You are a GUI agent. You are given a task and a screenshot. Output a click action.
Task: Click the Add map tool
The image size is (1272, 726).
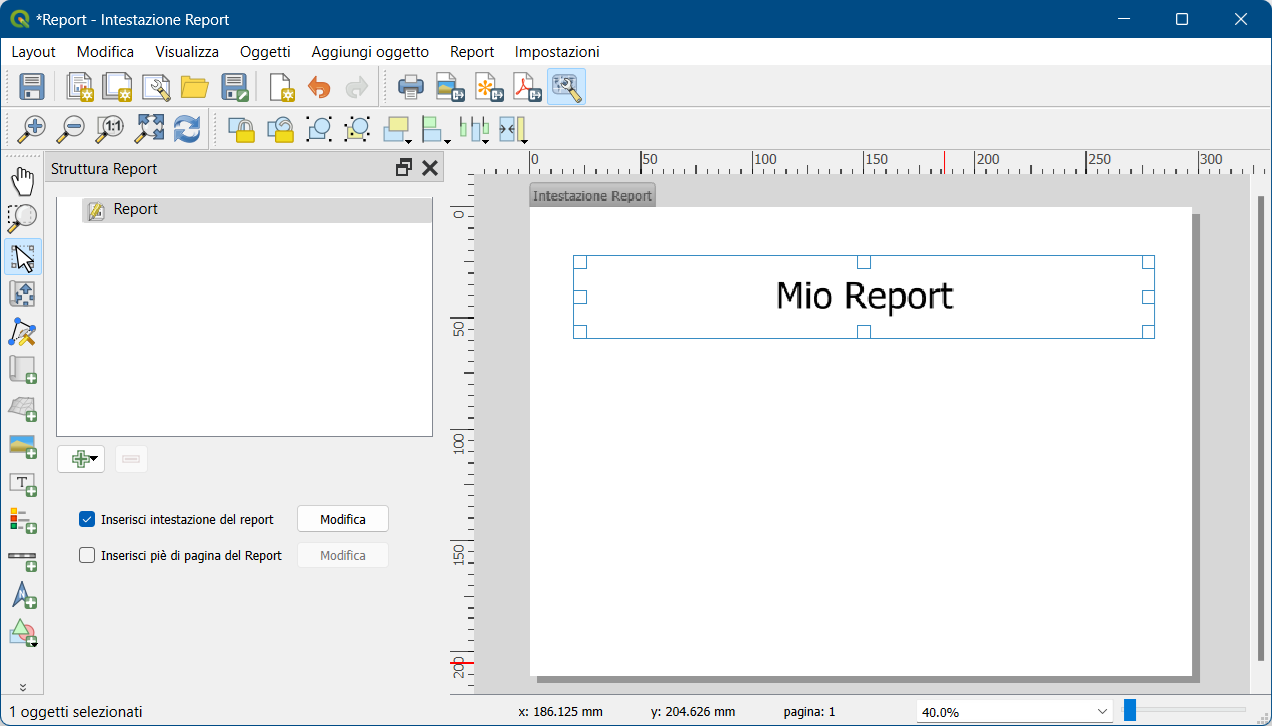22,370
